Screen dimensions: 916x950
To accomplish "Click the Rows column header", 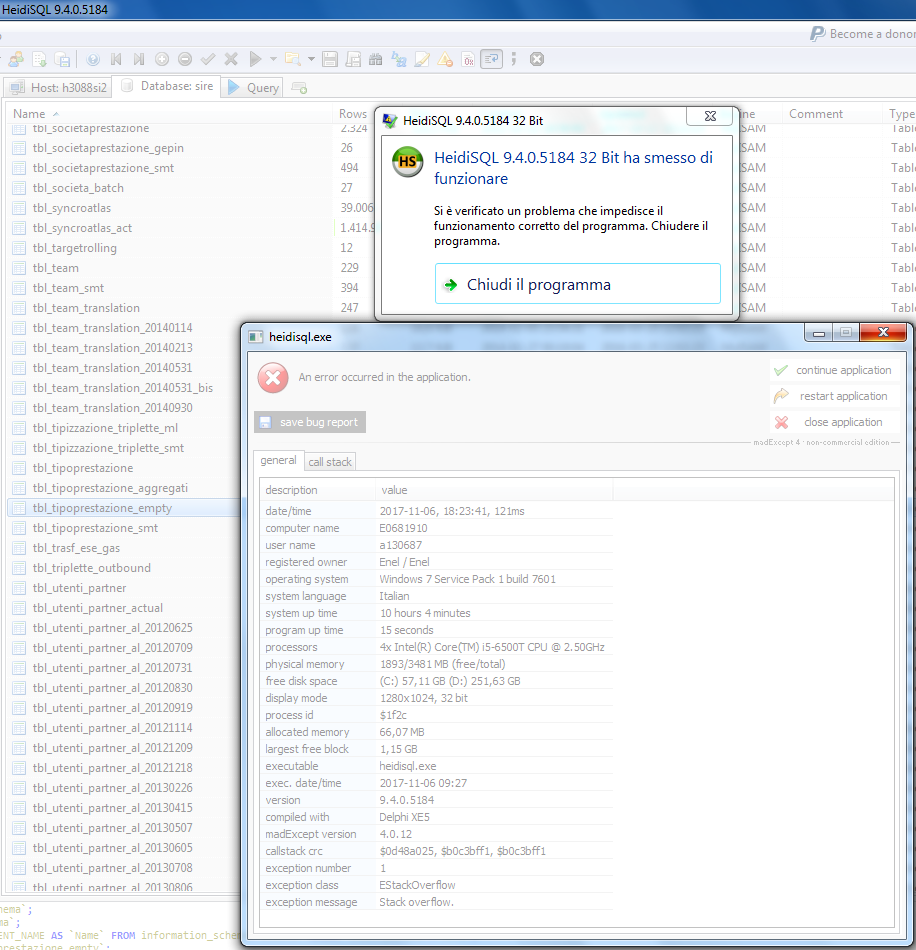I will 353,114.
